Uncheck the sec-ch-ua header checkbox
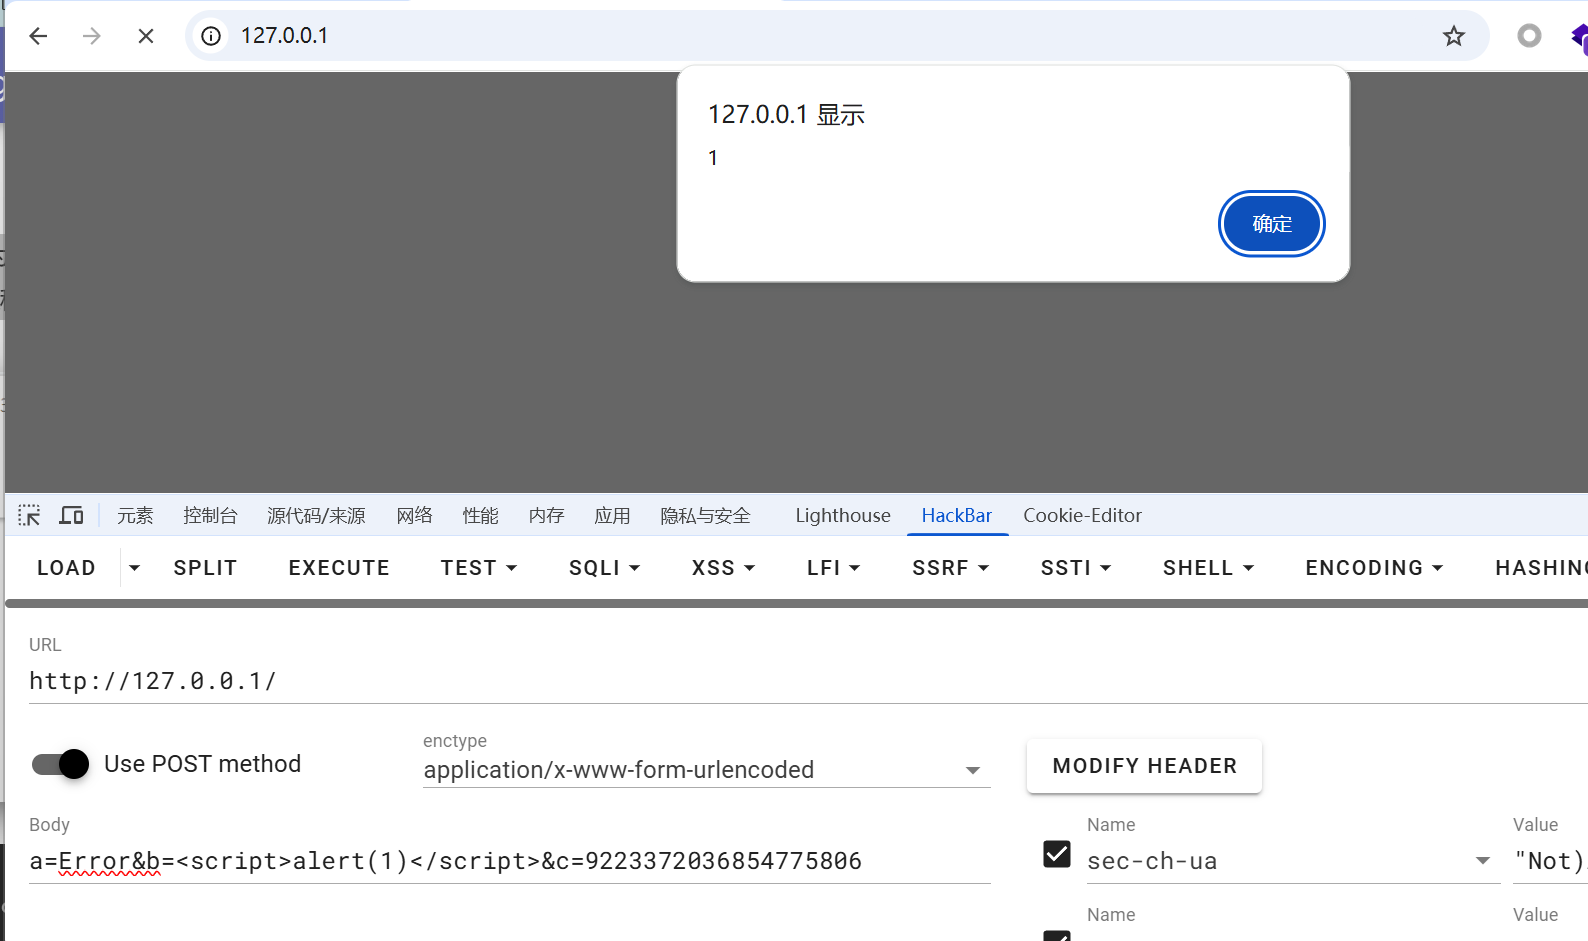 (1057, 854)
